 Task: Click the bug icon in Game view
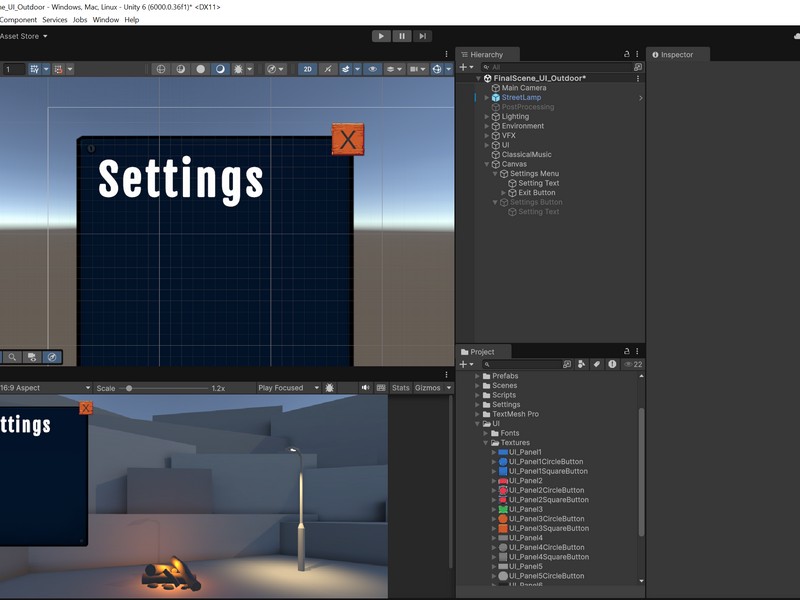point(330,388)
